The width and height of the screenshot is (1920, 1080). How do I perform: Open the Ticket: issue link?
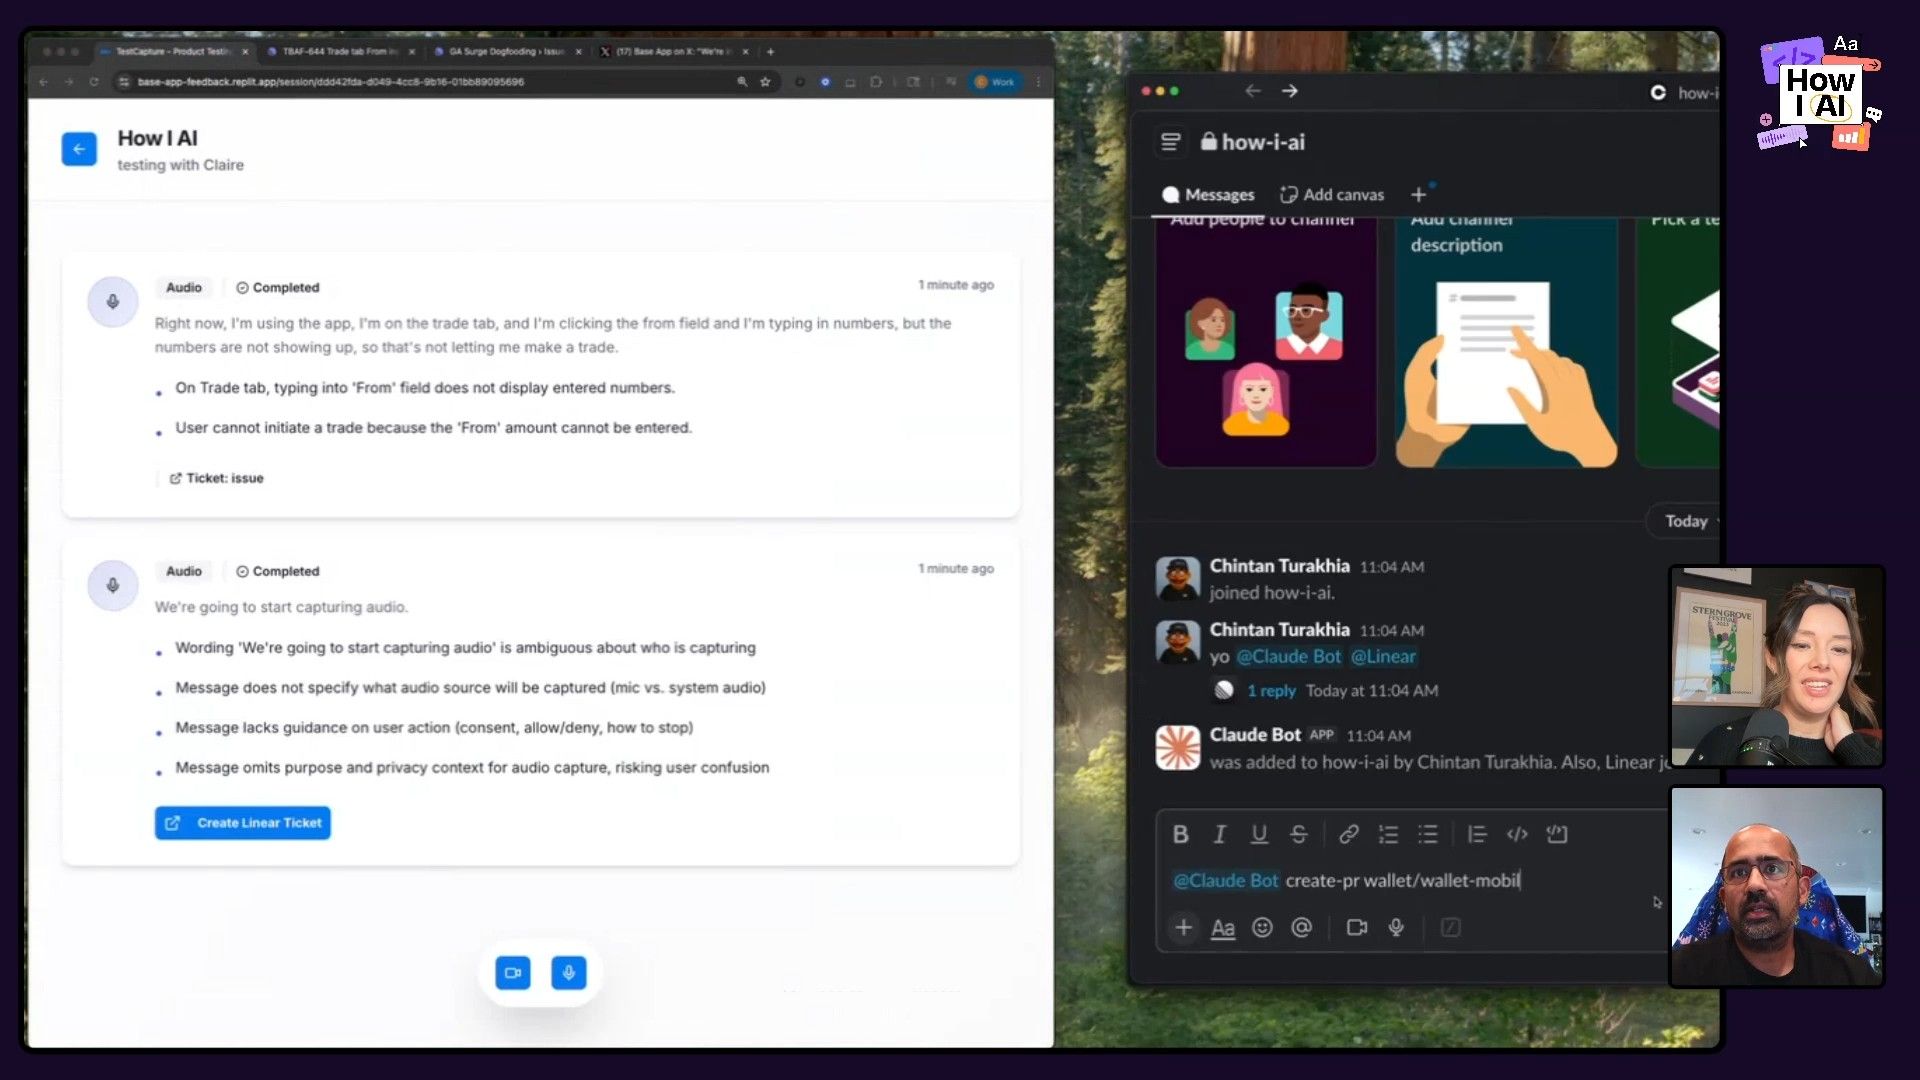click(x=217, y=478)
